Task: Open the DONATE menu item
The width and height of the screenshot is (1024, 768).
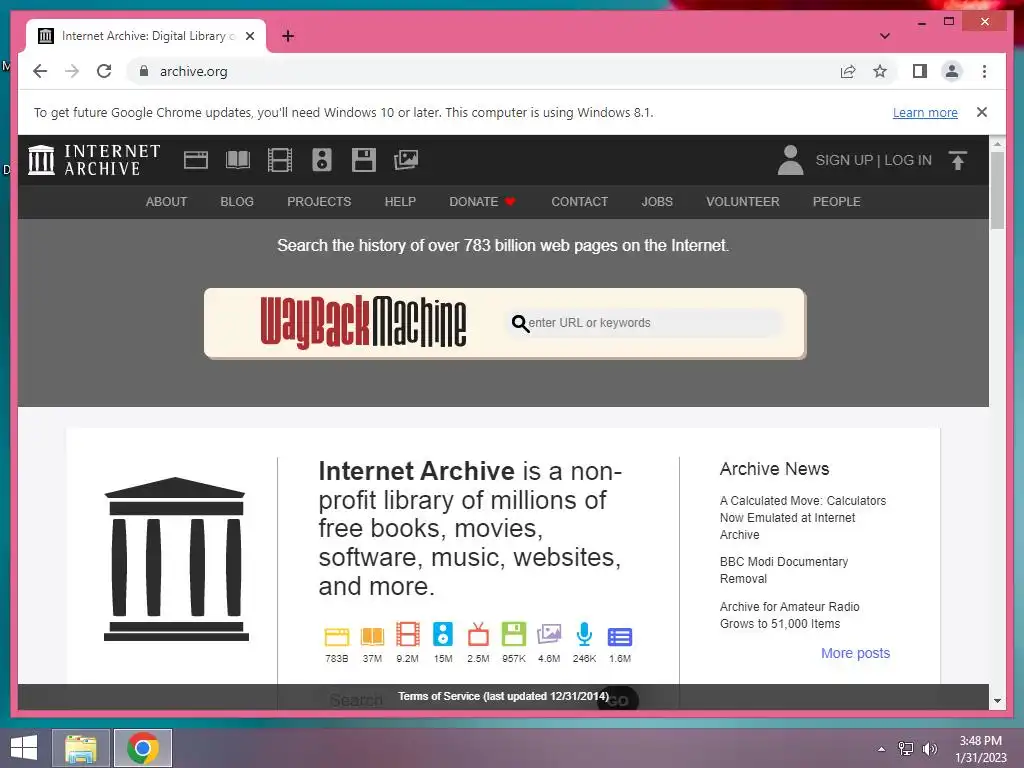Action: click(483, 202)
